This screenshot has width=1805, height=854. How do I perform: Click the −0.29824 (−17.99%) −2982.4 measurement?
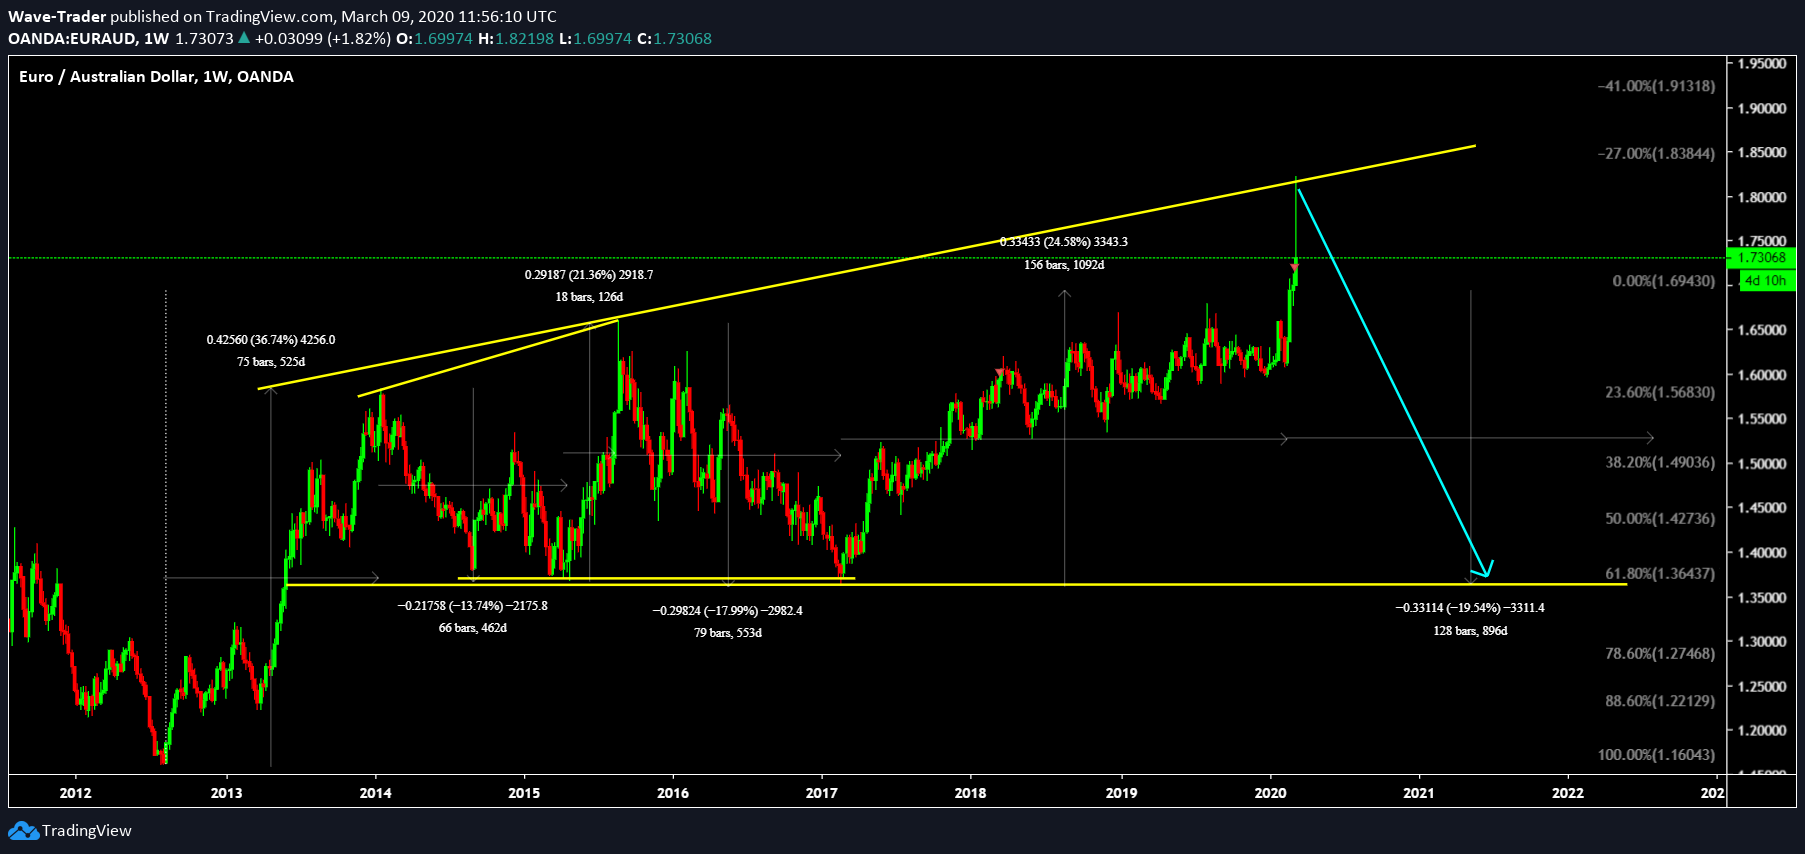pyautogui.click(x=728, y=611)
